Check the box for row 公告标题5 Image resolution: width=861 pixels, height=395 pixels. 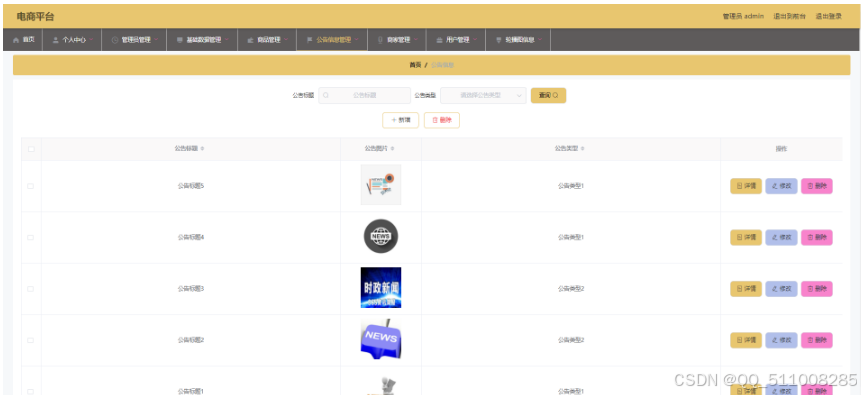30,186
